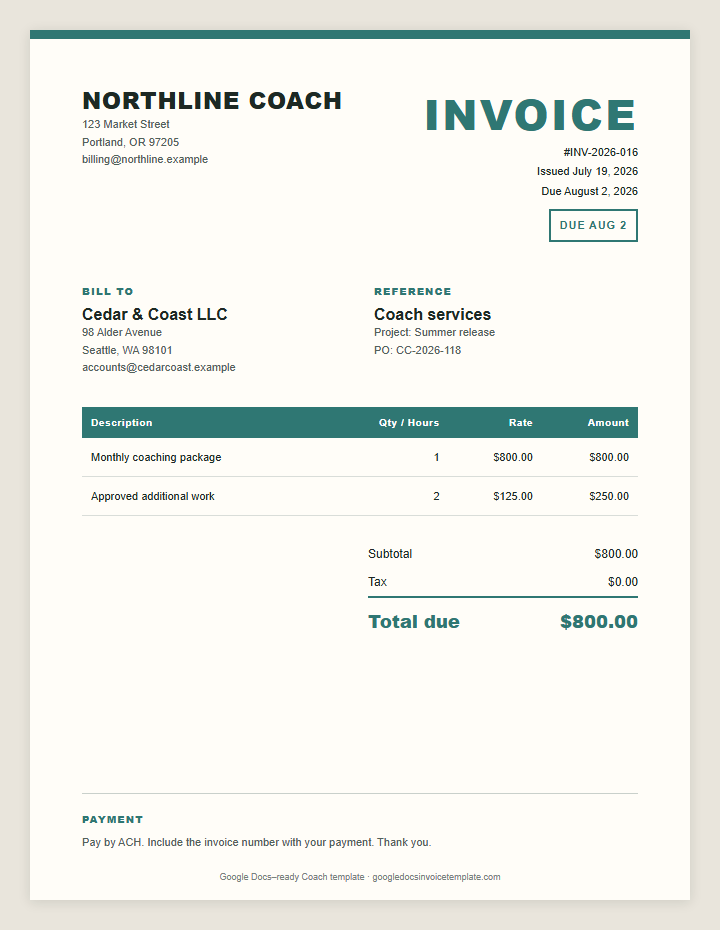Click the Rate column header

coord(520,422)
